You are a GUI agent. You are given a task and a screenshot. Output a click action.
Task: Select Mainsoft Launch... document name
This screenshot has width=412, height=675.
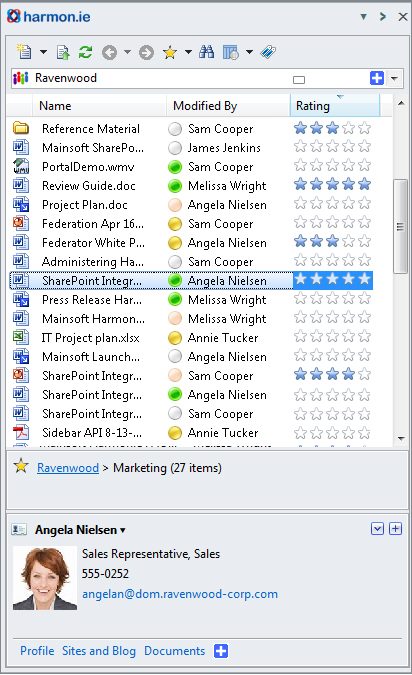click(91, 356)
